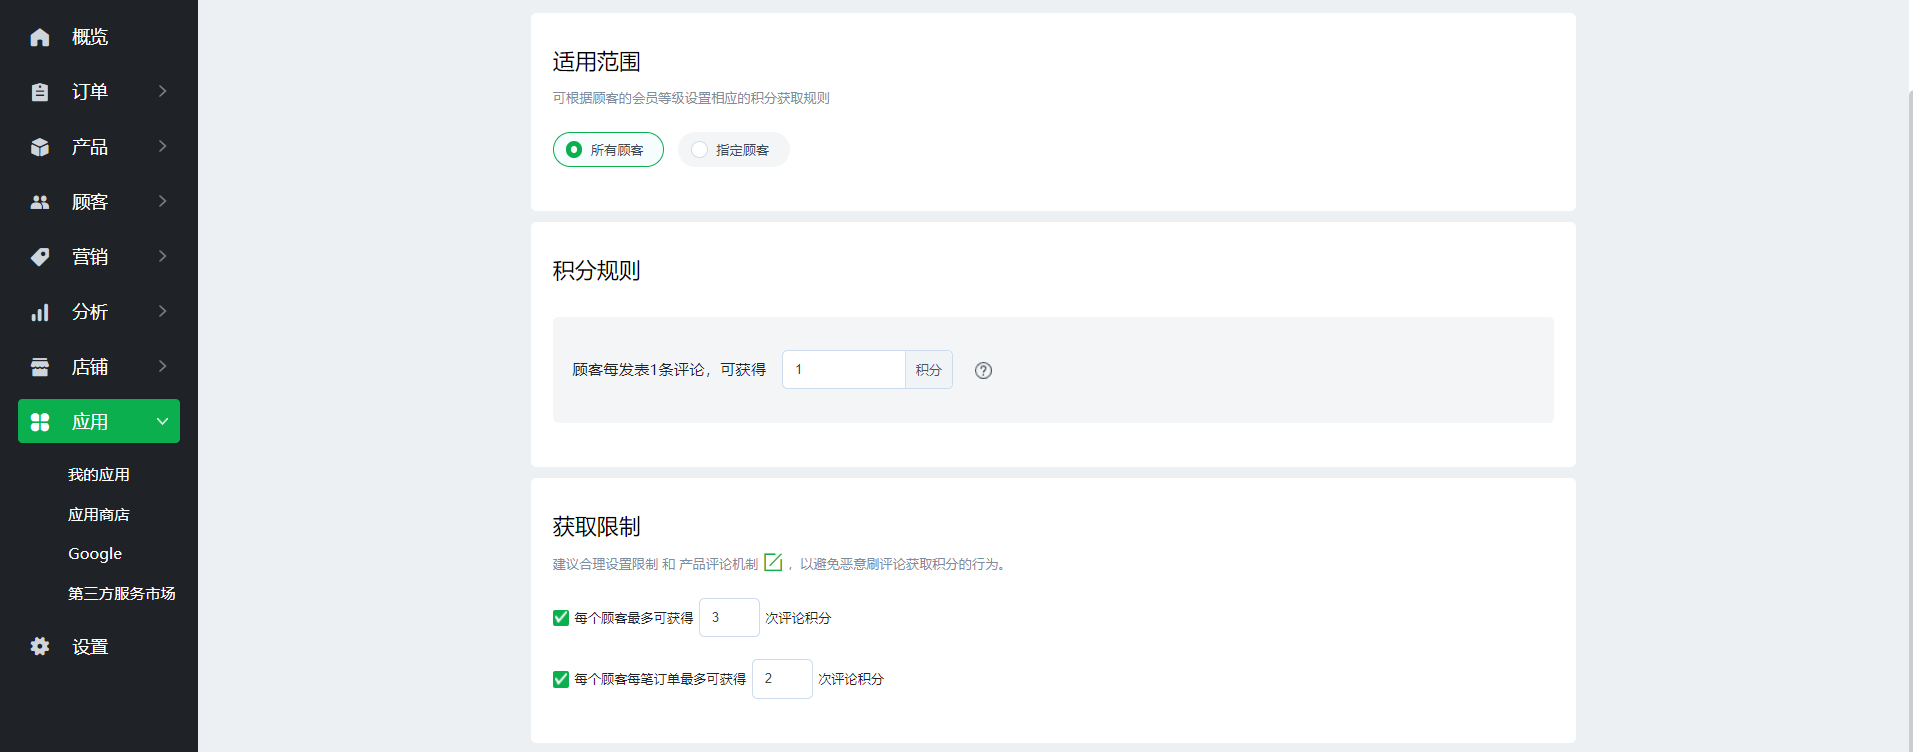Open the Google submenu item
The height and width of the screenshot is (752, 1913).
coord(95,554)
